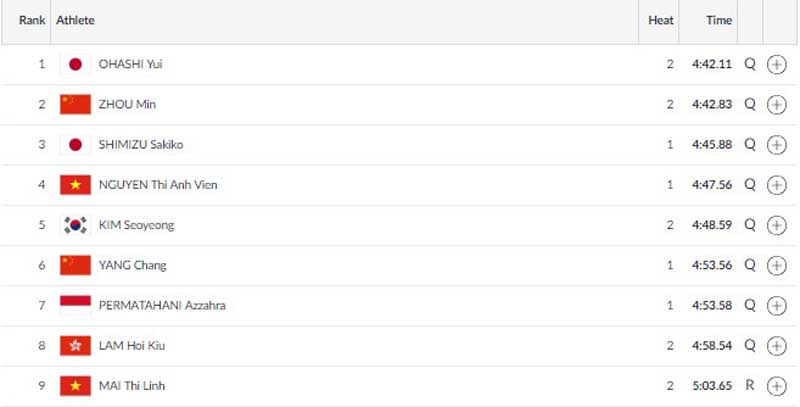Open plus icon on NGUYEN Thi Anh Vien row
Screen dimensions: 800x407
[776, 185]
